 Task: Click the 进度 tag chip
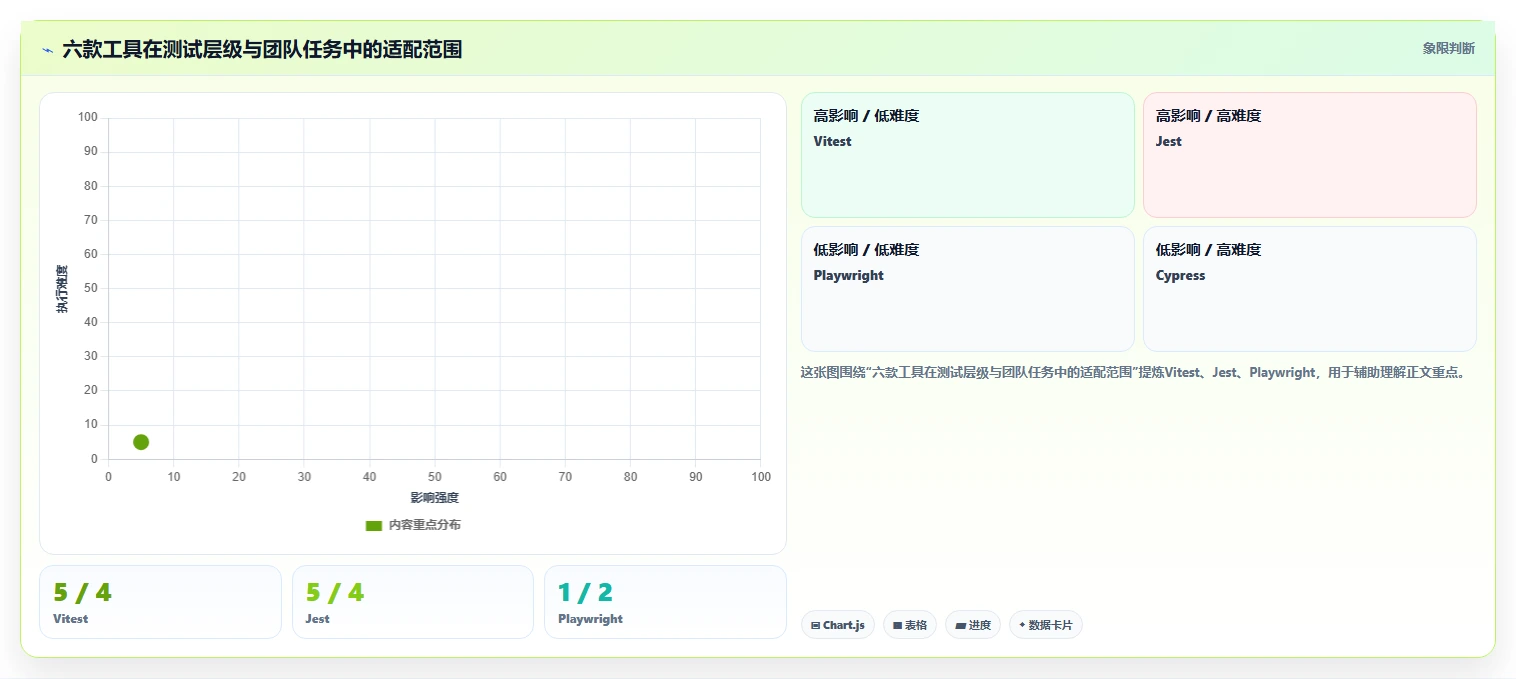[x=973, y=625]
